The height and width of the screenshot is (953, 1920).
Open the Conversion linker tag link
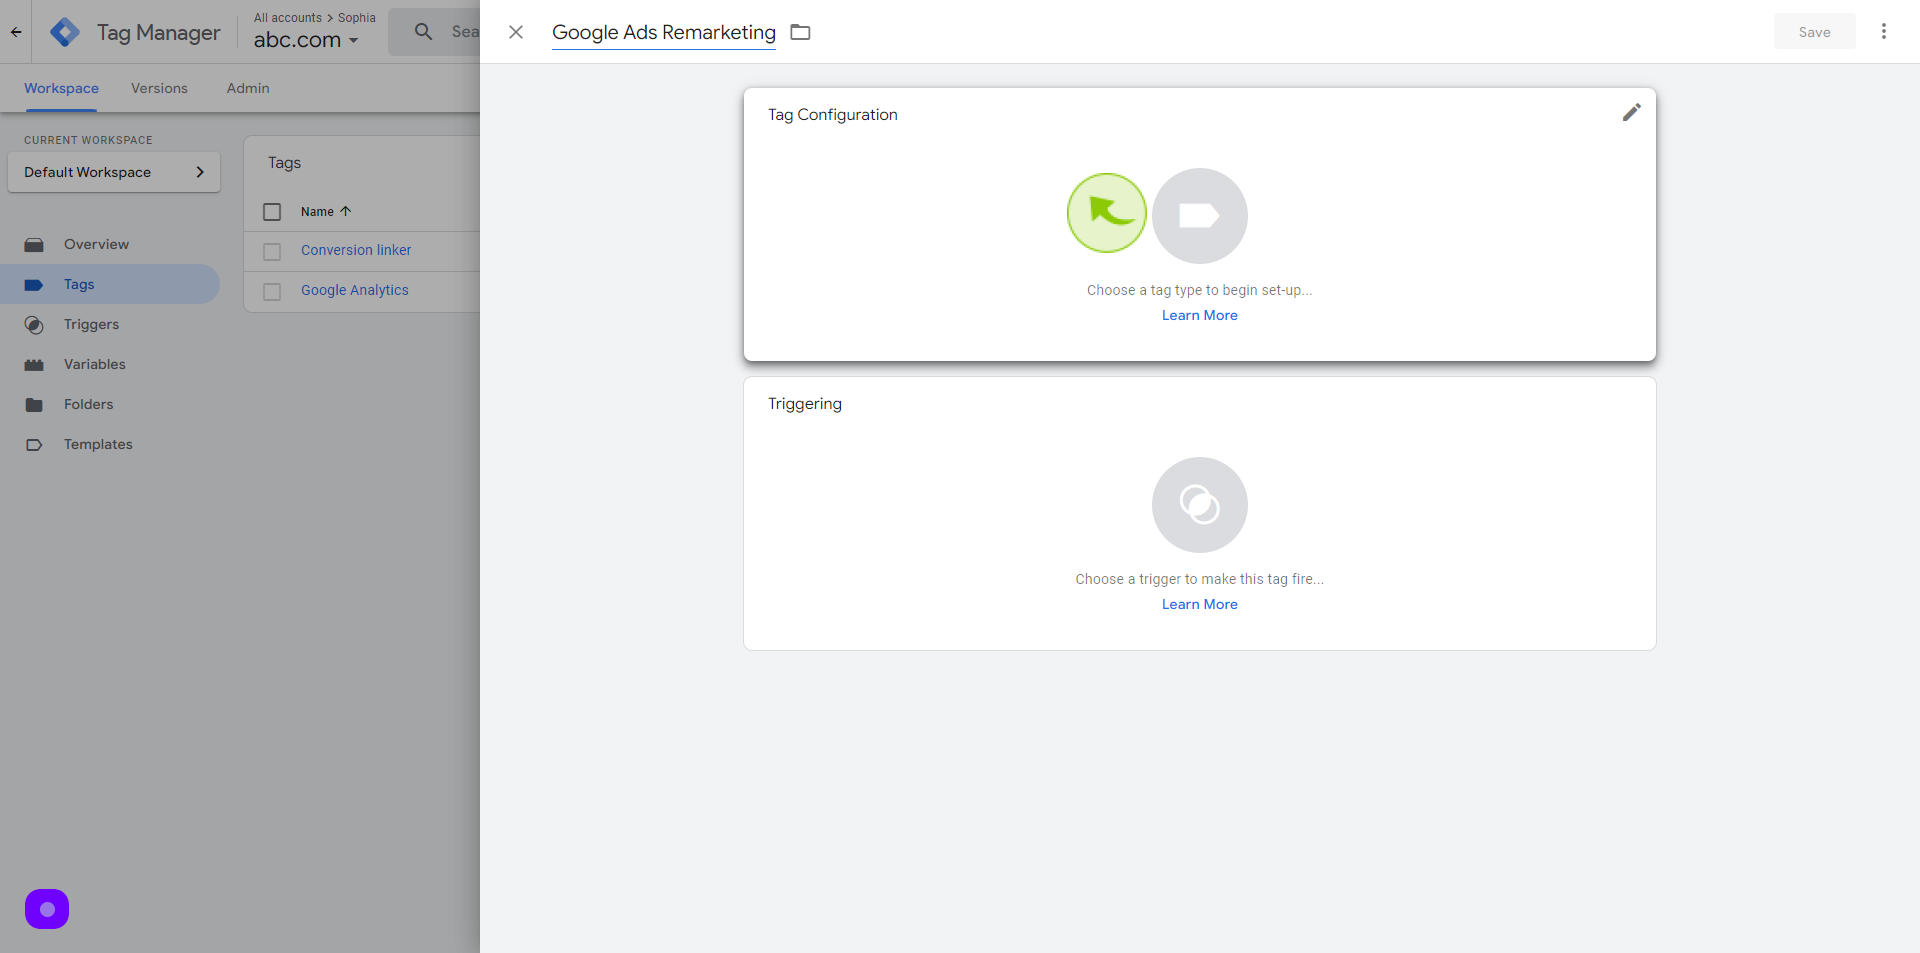(356, 250)
